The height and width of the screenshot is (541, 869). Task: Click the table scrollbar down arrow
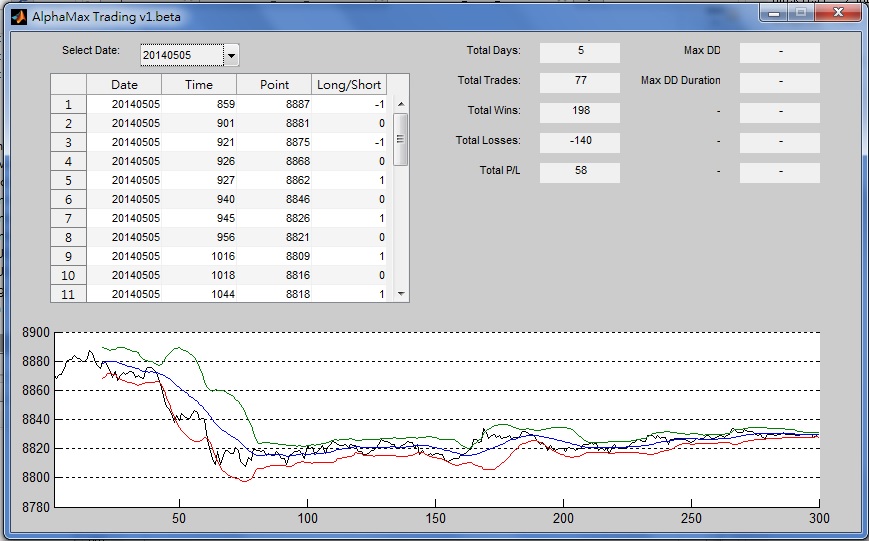[401, 294]
